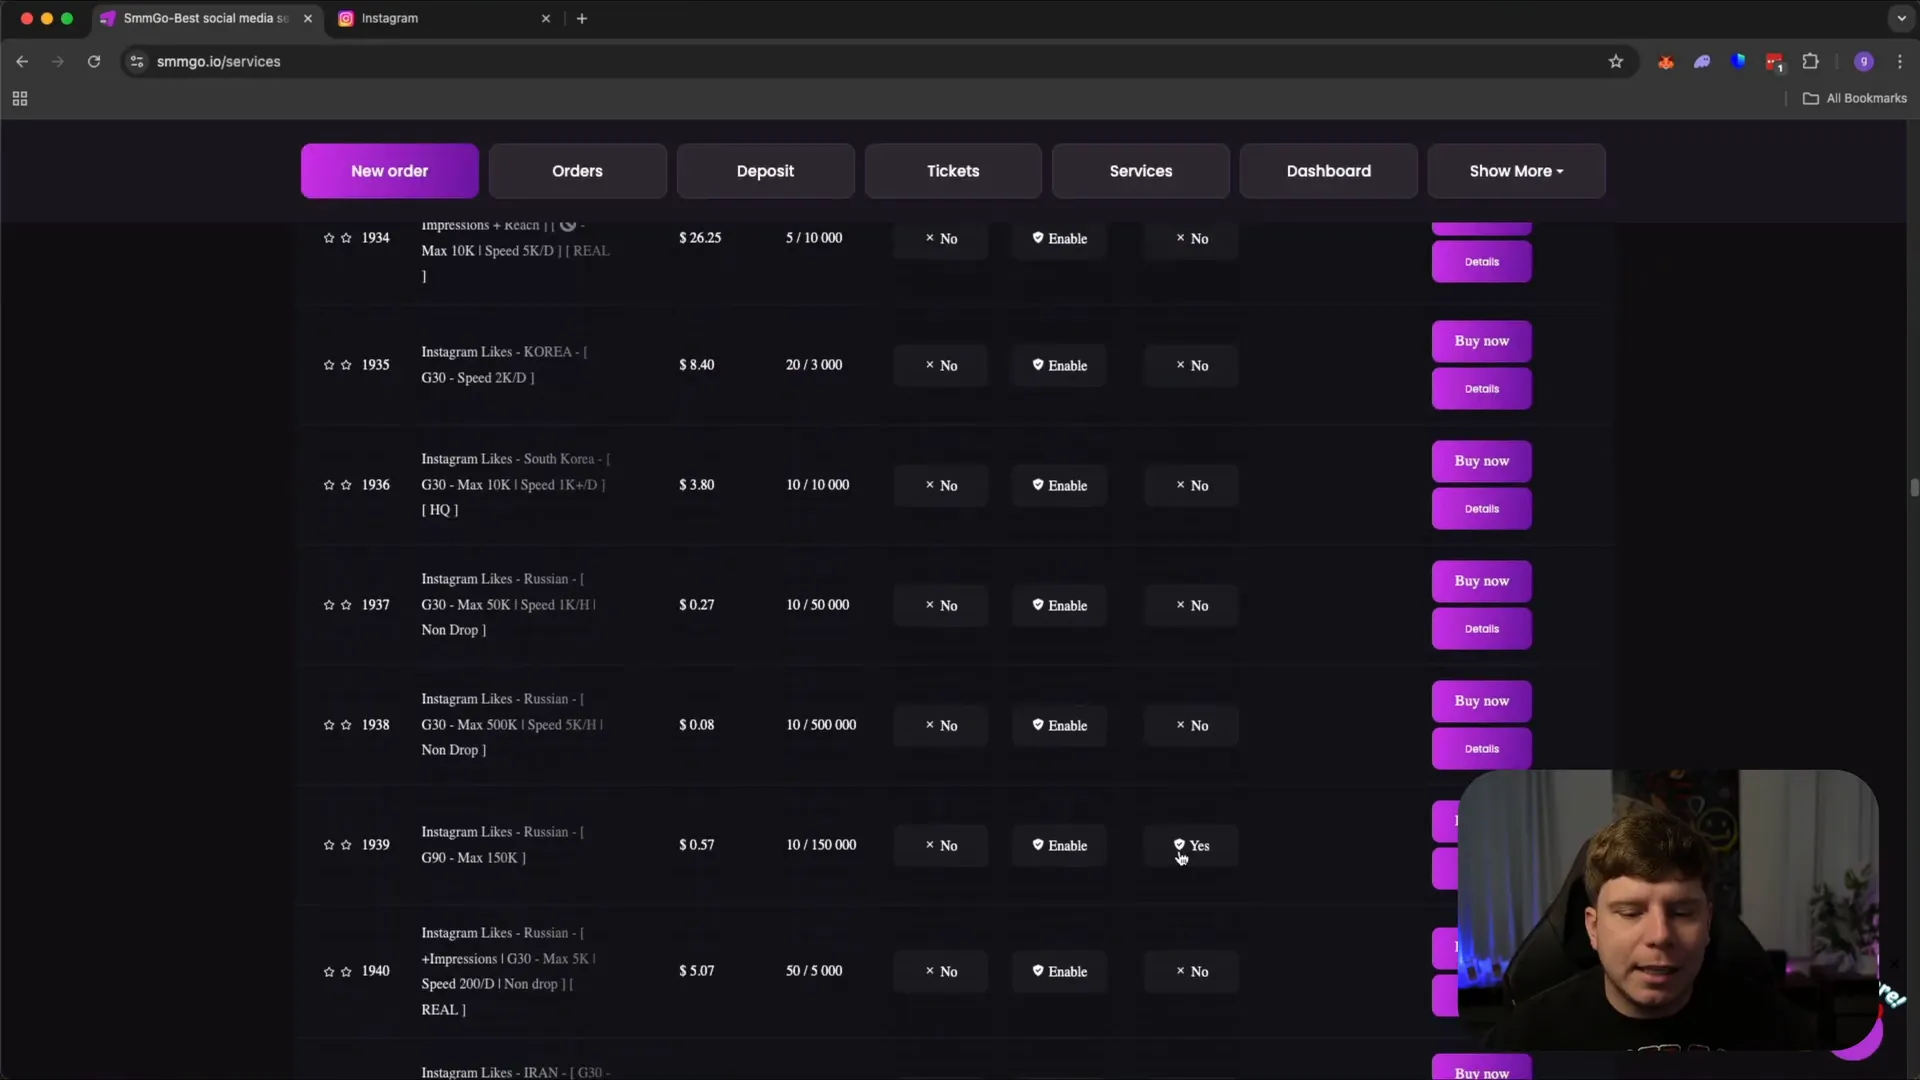The image size is (1920, 1080).
Task: Click the Enable badge for service 1935
Action: (x=1059, y=366)
